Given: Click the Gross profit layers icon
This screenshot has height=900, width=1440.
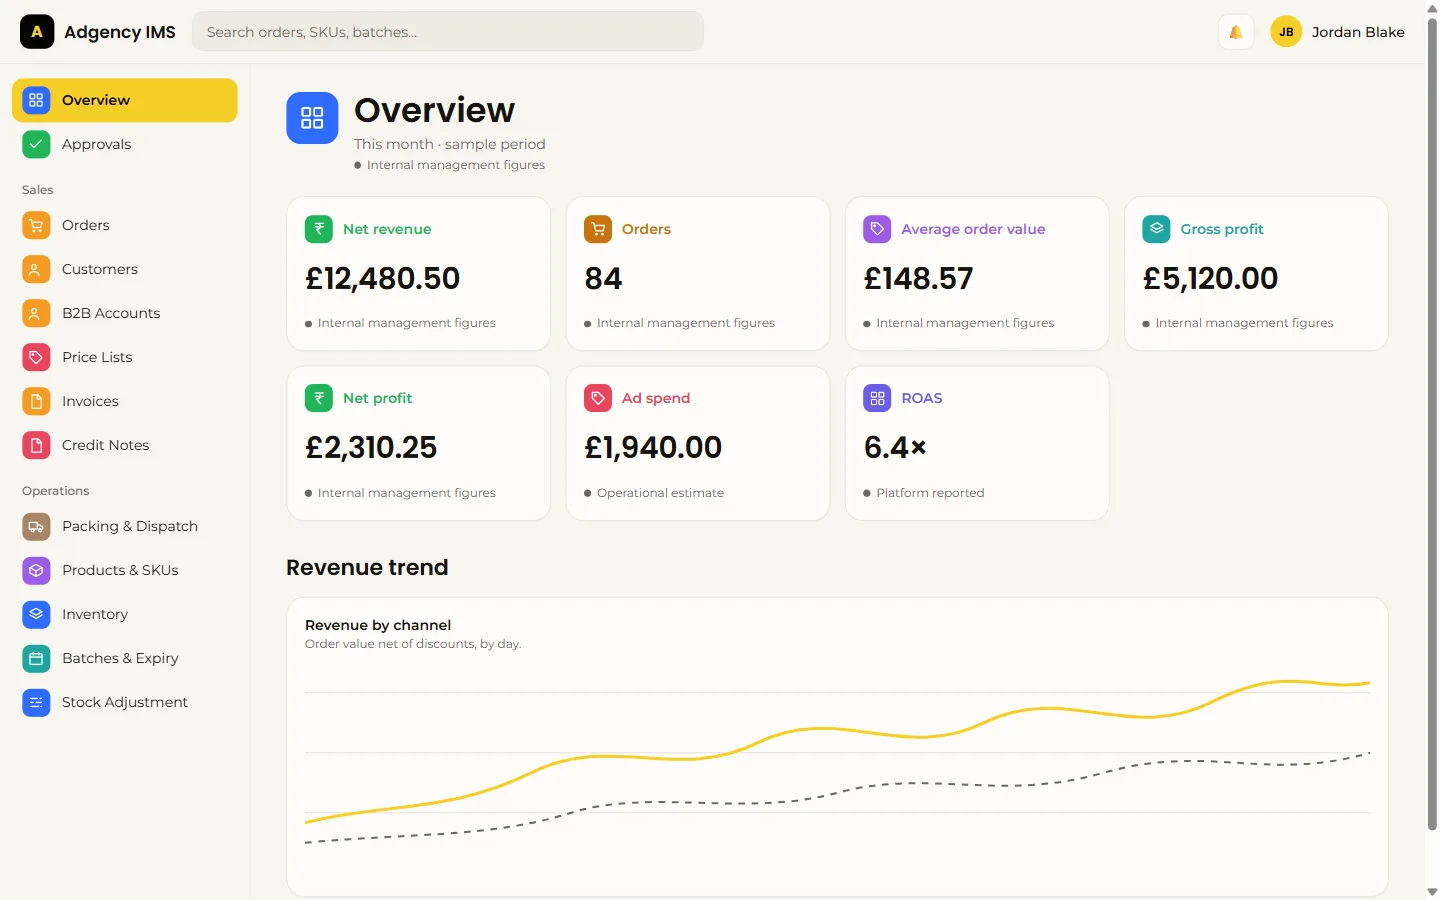Looking at the screenshot, I should click(1156, 229).
